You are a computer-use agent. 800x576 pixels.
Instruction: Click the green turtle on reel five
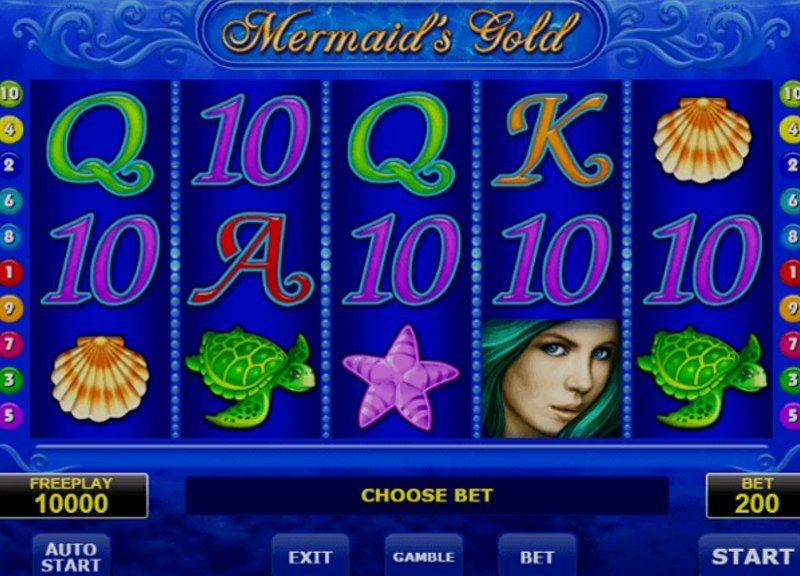tap(703, 377)
